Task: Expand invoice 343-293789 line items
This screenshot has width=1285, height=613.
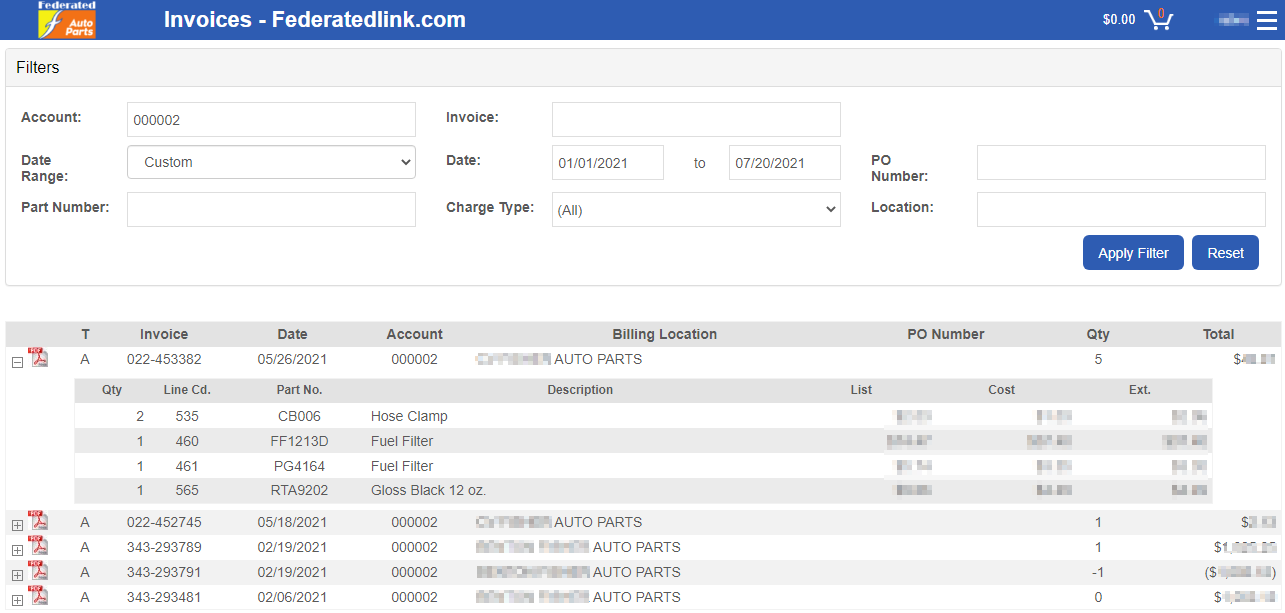Action: tap(17, 550)
